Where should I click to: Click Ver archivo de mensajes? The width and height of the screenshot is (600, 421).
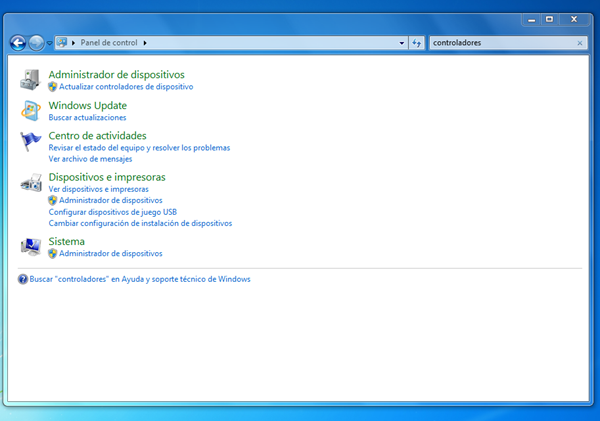pos(90,159)
